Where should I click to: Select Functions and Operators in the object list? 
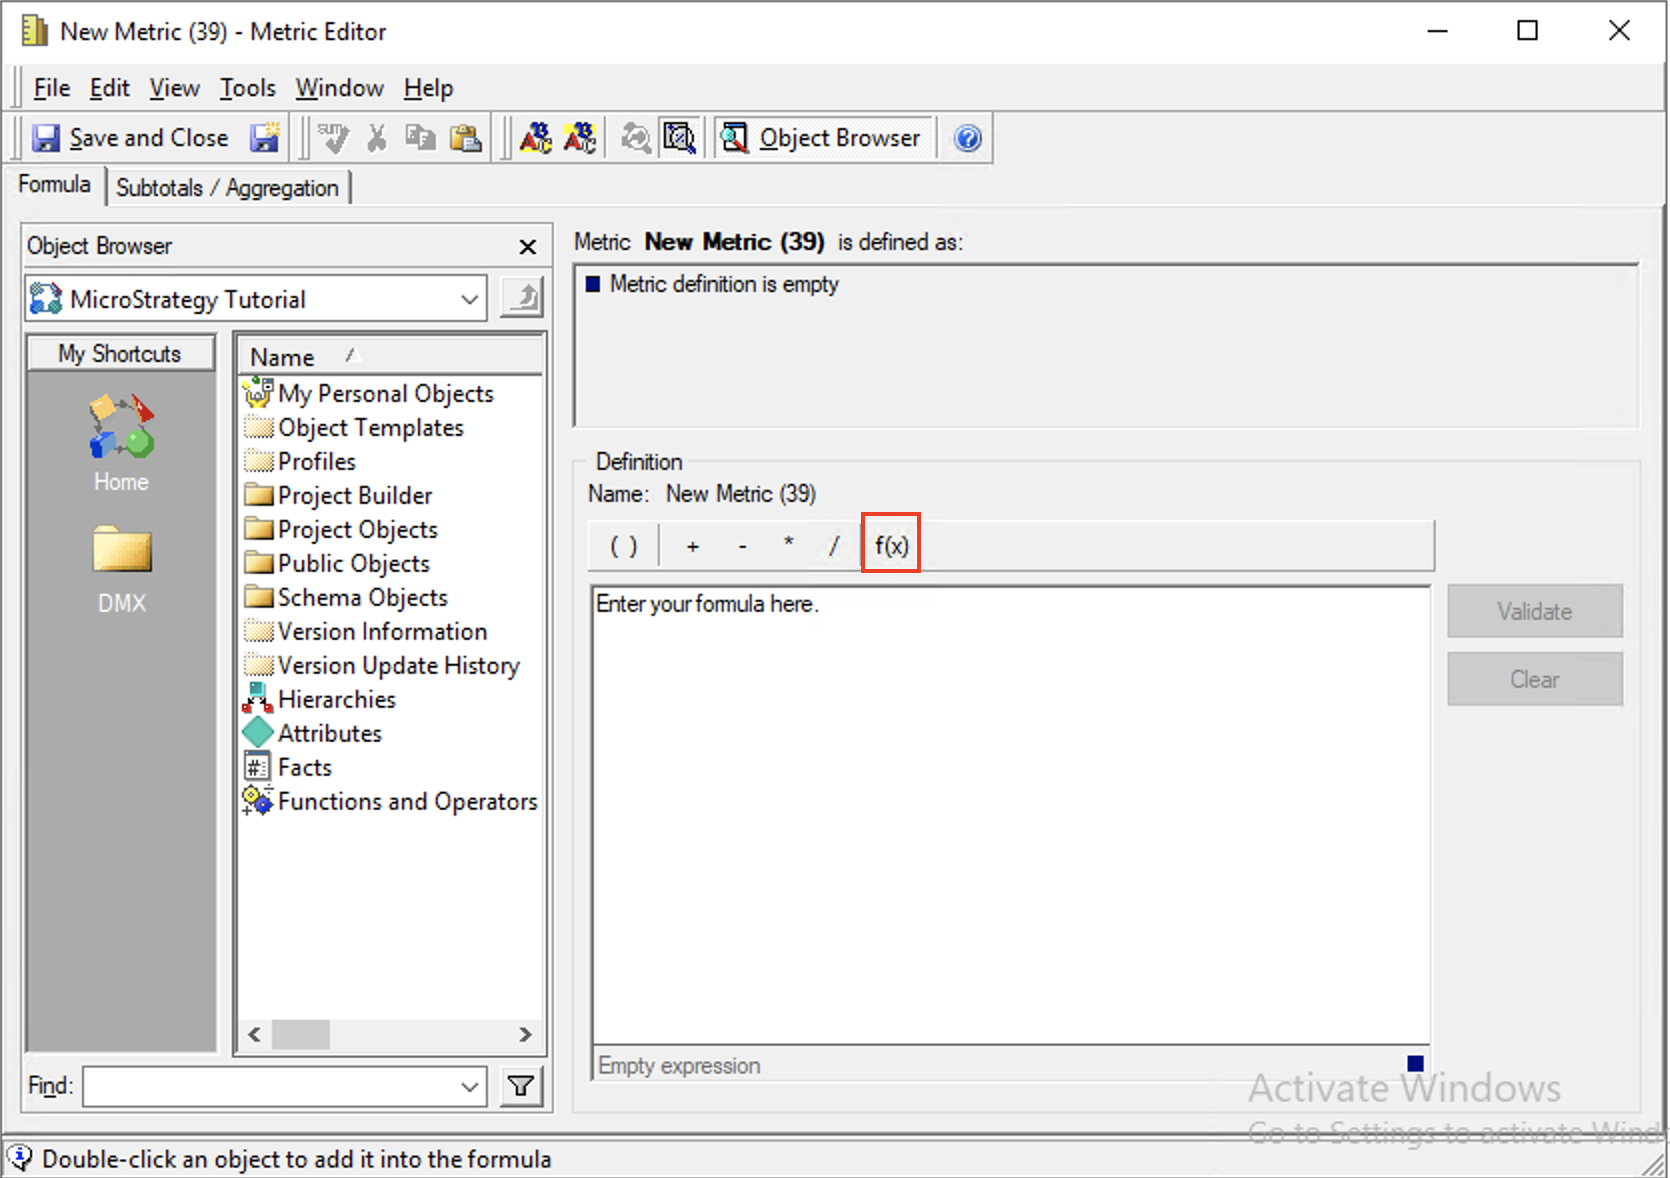[406, 800]
